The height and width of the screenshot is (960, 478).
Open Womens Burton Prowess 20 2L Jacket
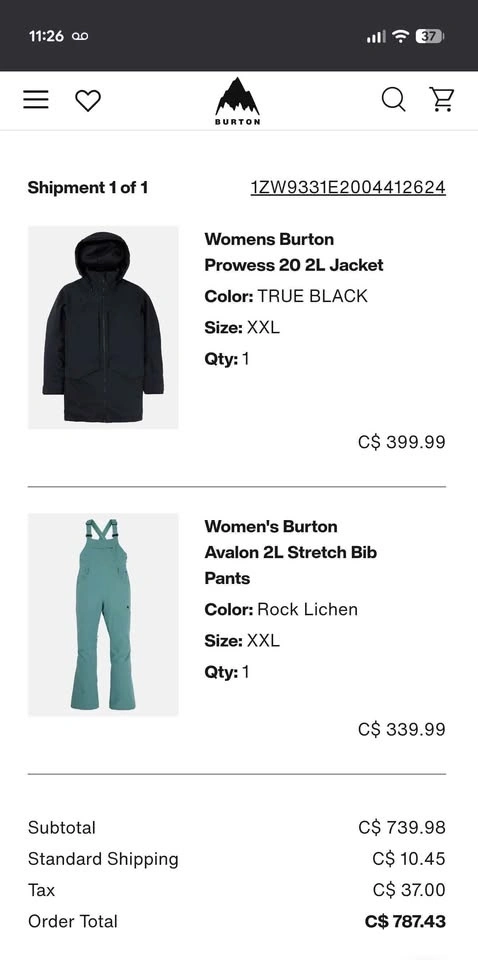[294, 252]
